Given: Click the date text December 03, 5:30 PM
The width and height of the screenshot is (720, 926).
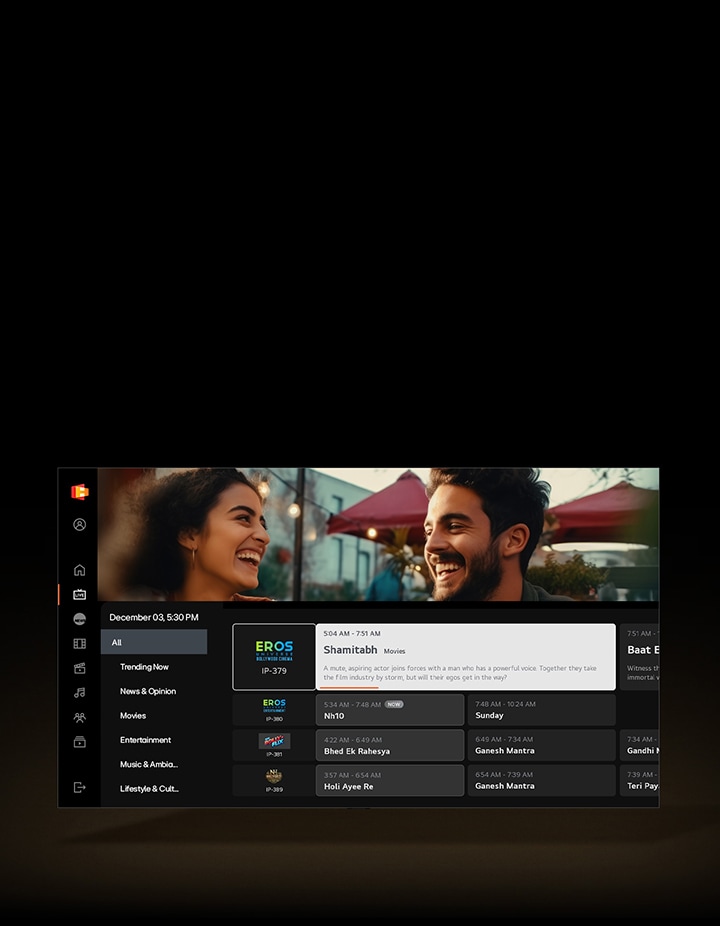Looking at the screenshot, I should pyautogui.click(x=154, y=617).
